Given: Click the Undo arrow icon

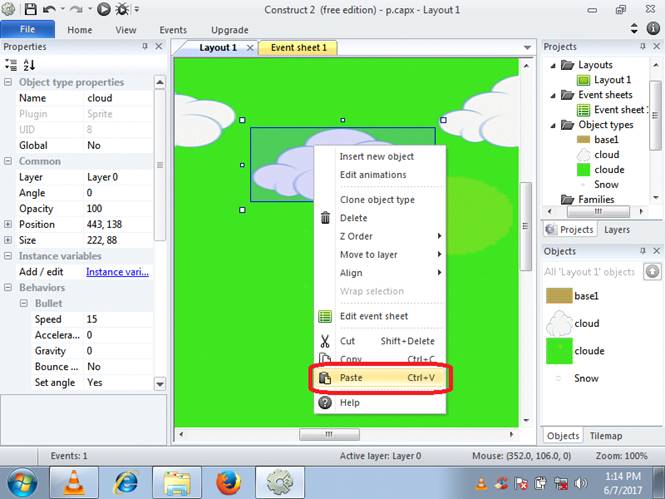Looking at the screenshot, I should (49, 9).
